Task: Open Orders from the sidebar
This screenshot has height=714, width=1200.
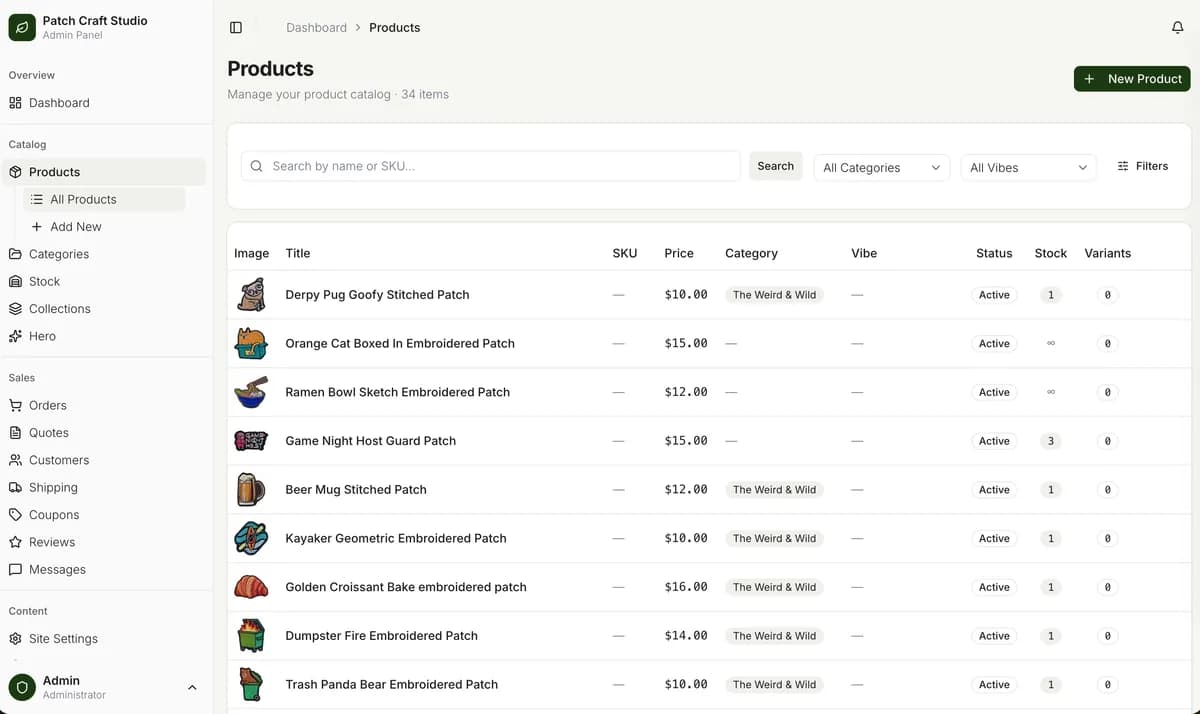Action: (x=47, y=405)
